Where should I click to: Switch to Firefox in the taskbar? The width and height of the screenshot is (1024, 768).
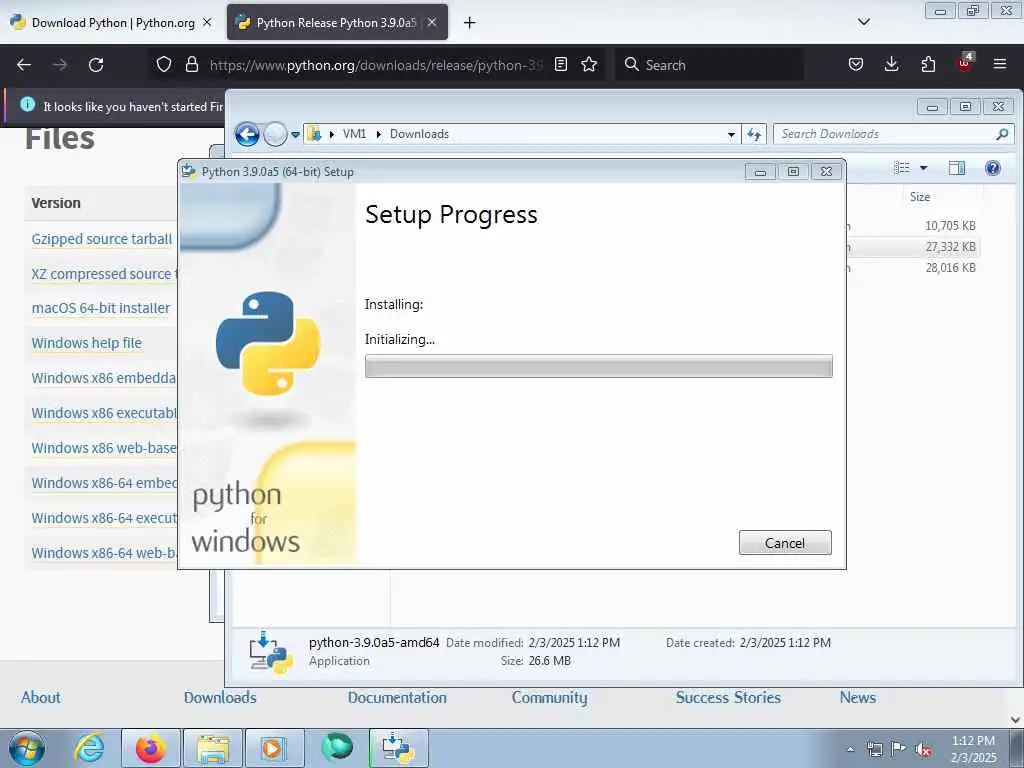pyautogui.click(x=151, y=748)
